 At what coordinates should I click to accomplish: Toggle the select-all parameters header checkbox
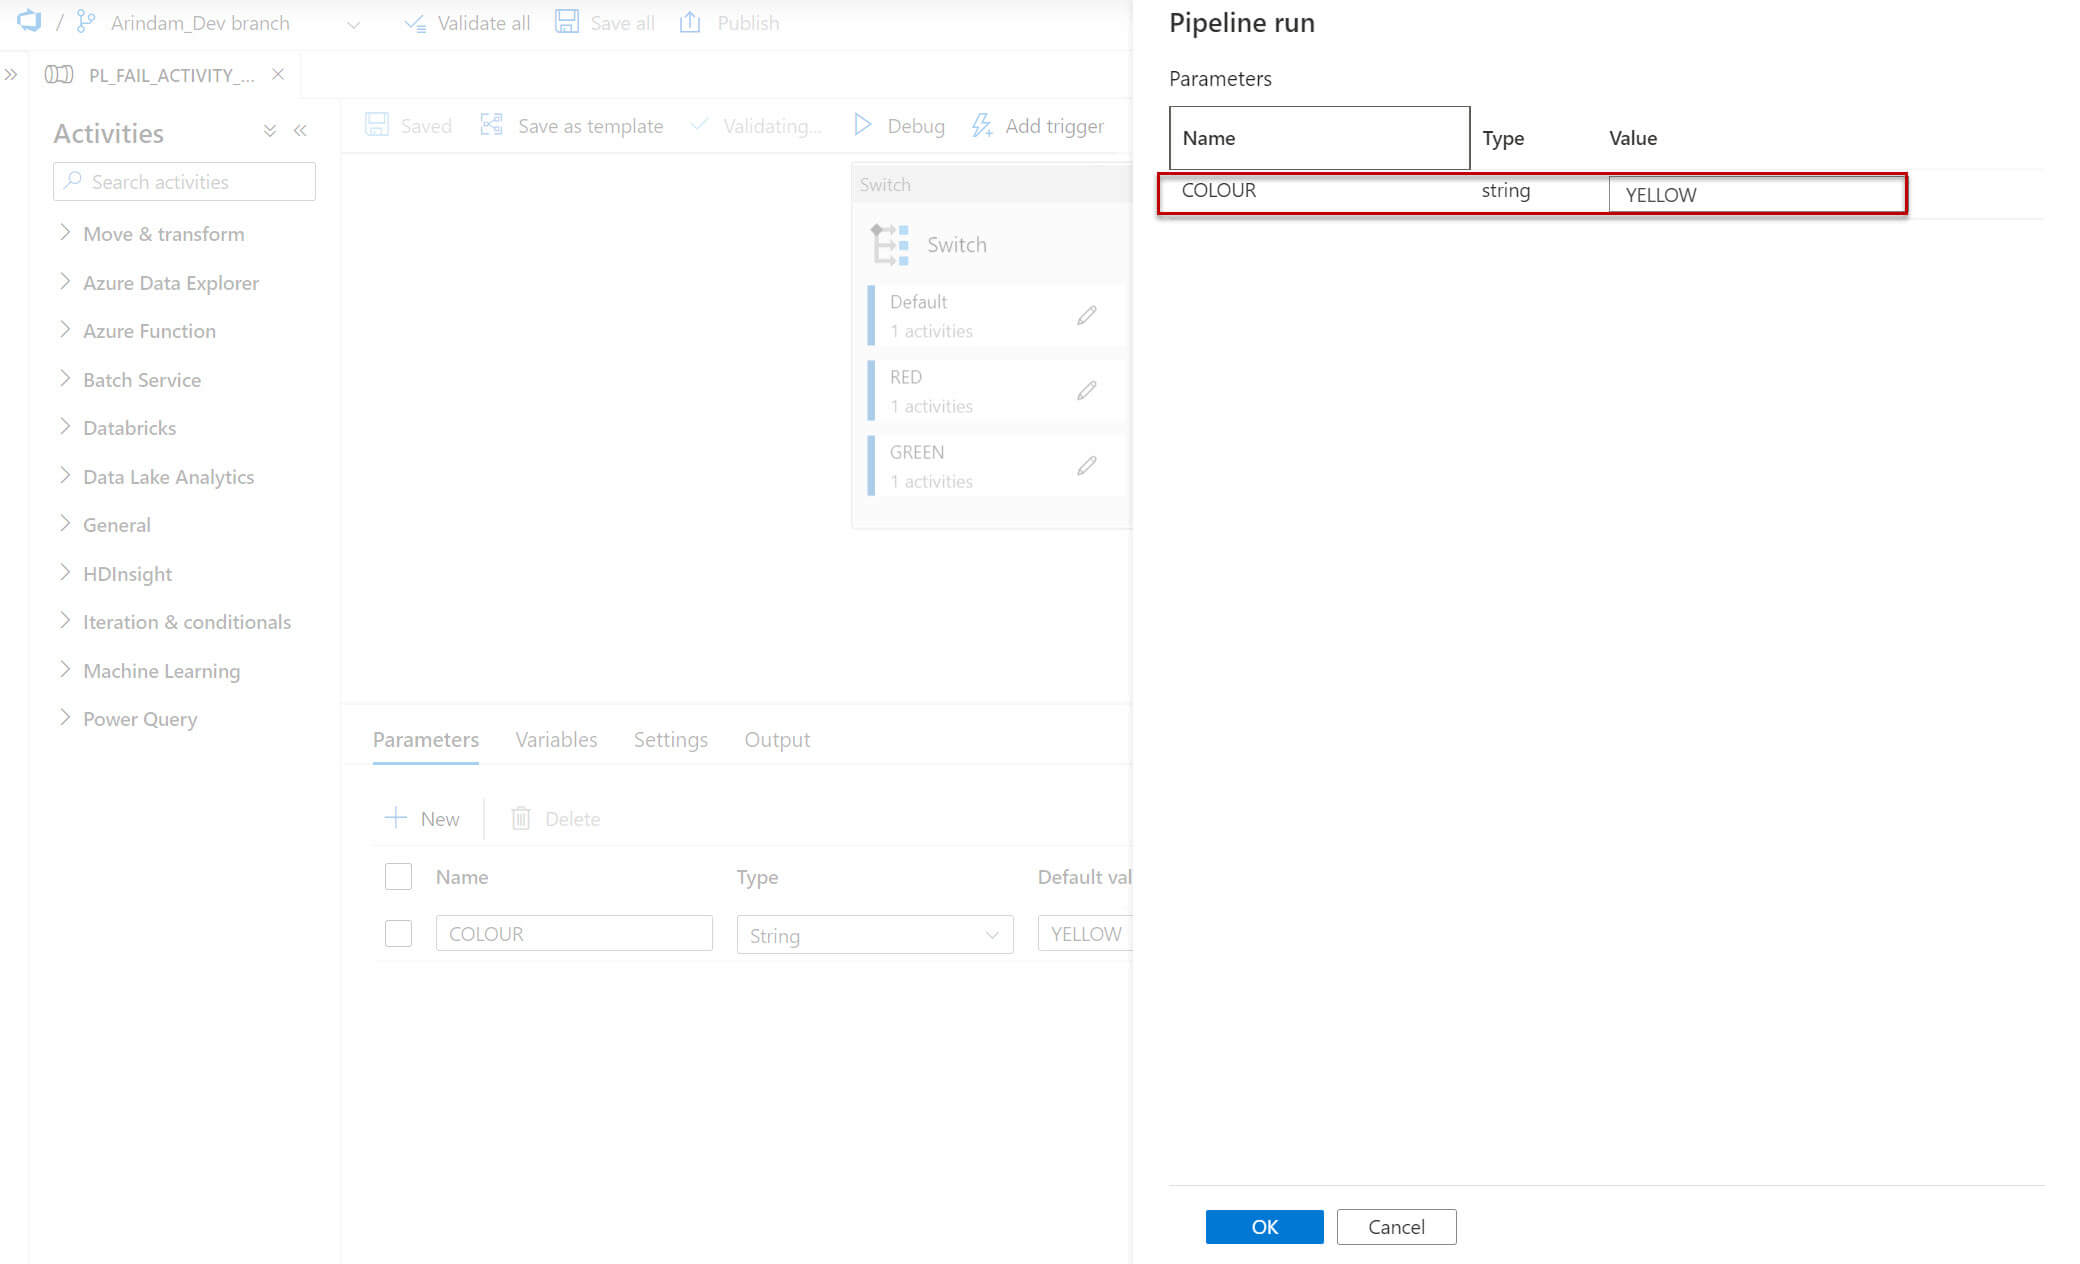click(x=398, y=876)
